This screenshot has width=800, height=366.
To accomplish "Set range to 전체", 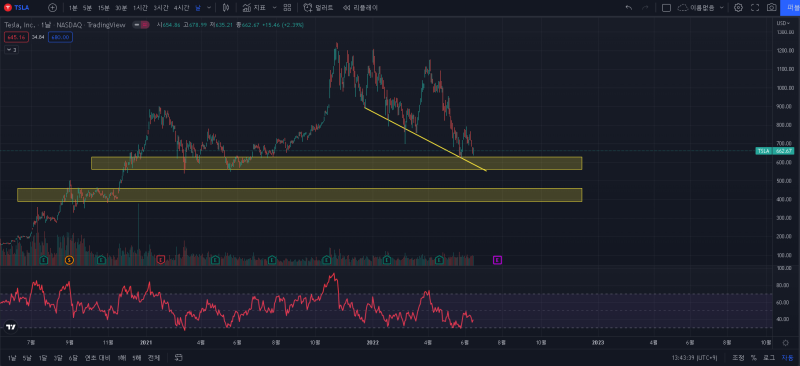I will click(153, 358).
